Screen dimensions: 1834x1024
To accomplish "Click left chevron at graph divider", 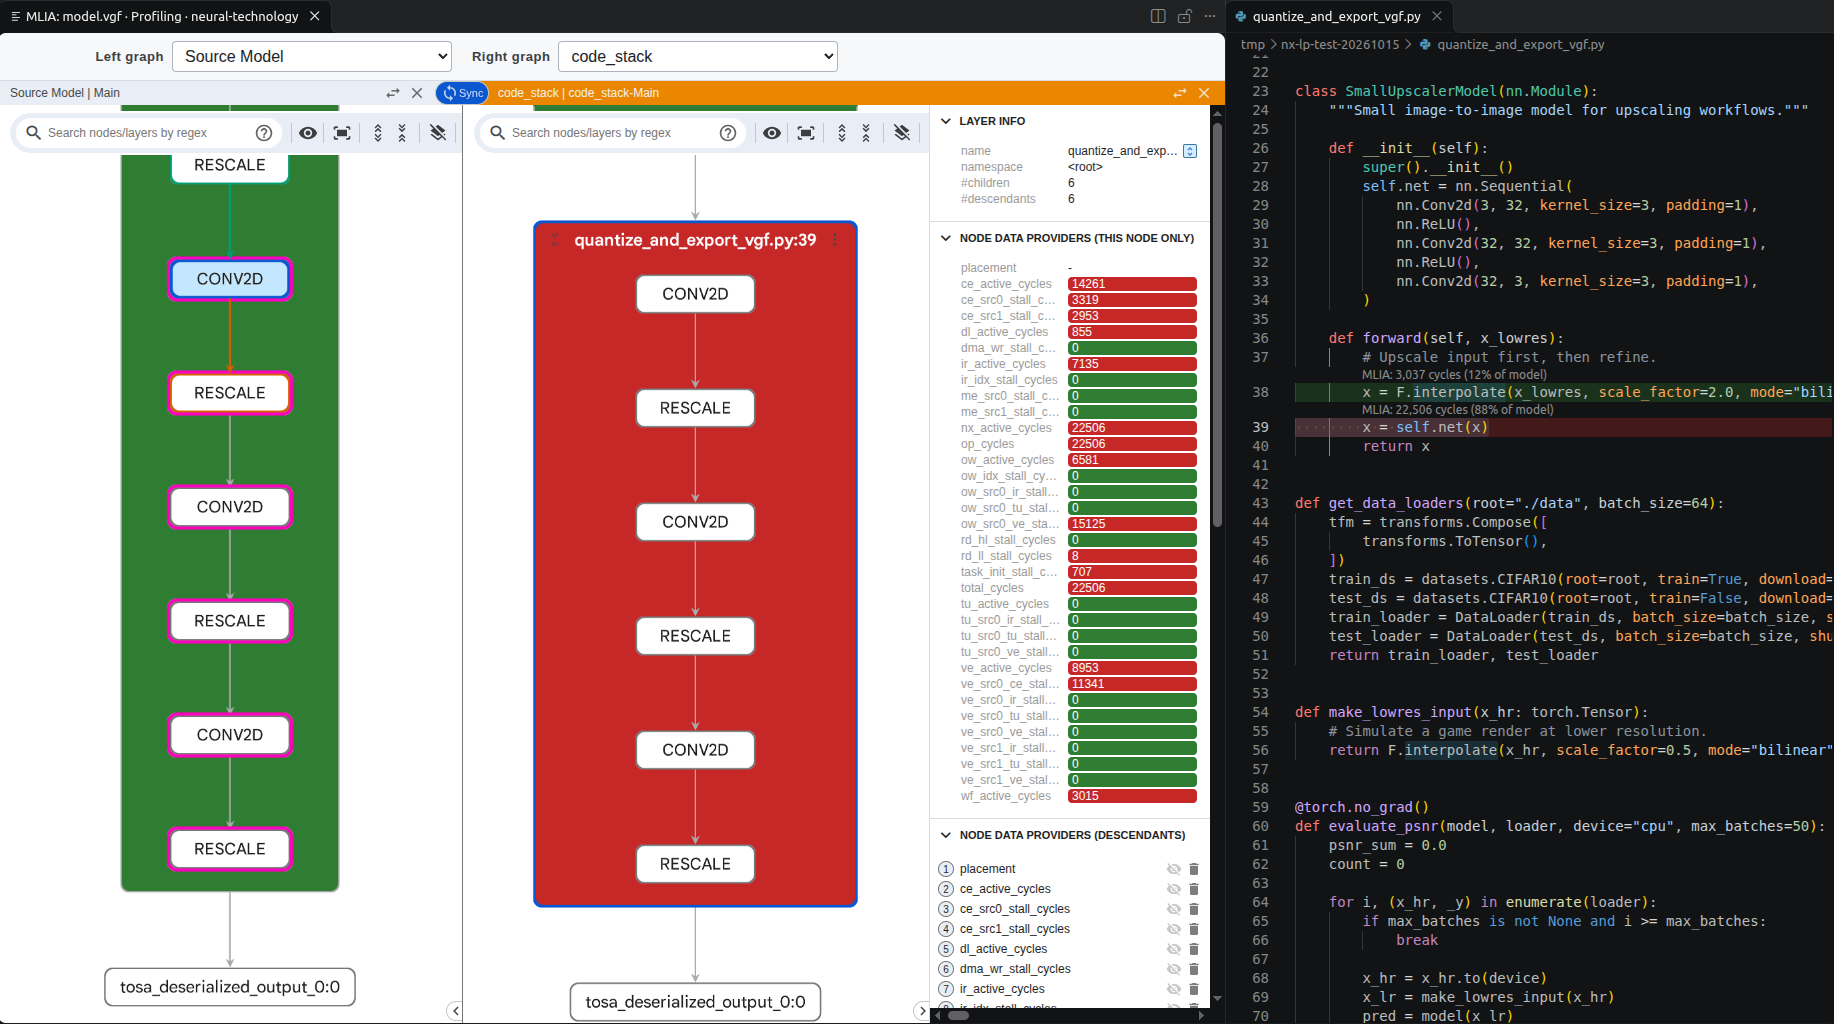I will (x=455, y=1011).
